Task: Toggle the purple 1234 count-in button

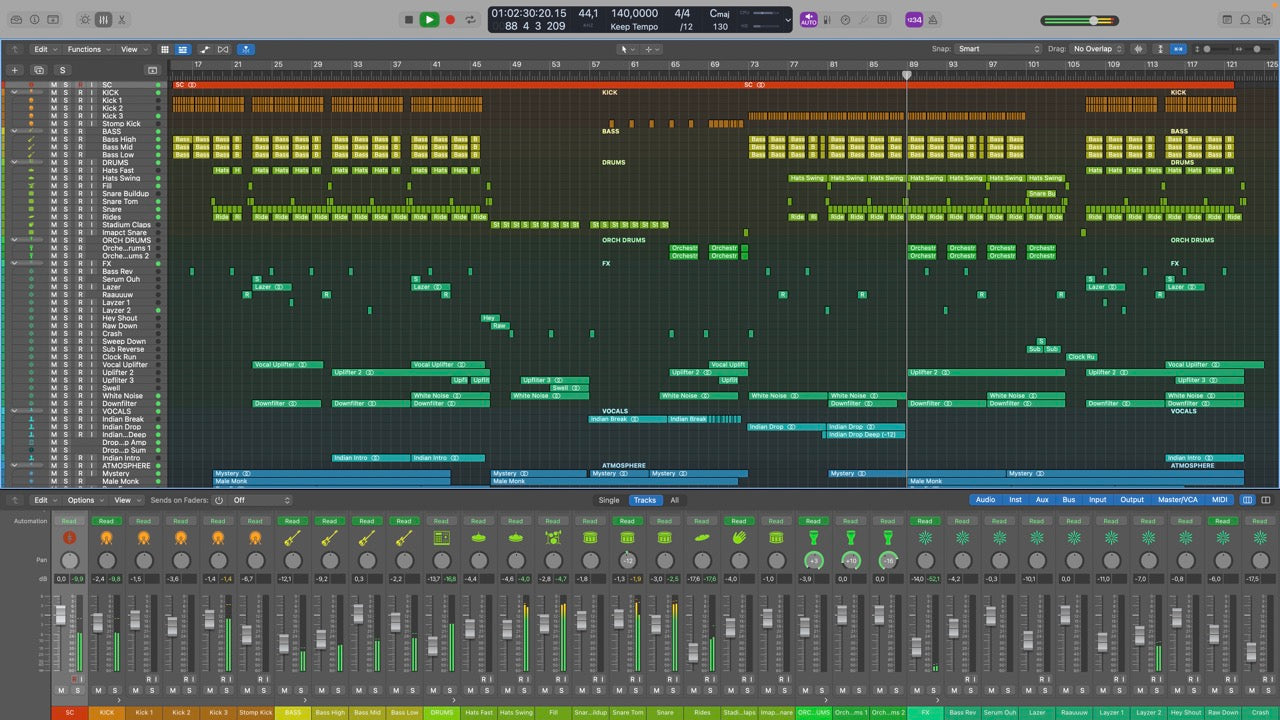Action: pos(913,19)
